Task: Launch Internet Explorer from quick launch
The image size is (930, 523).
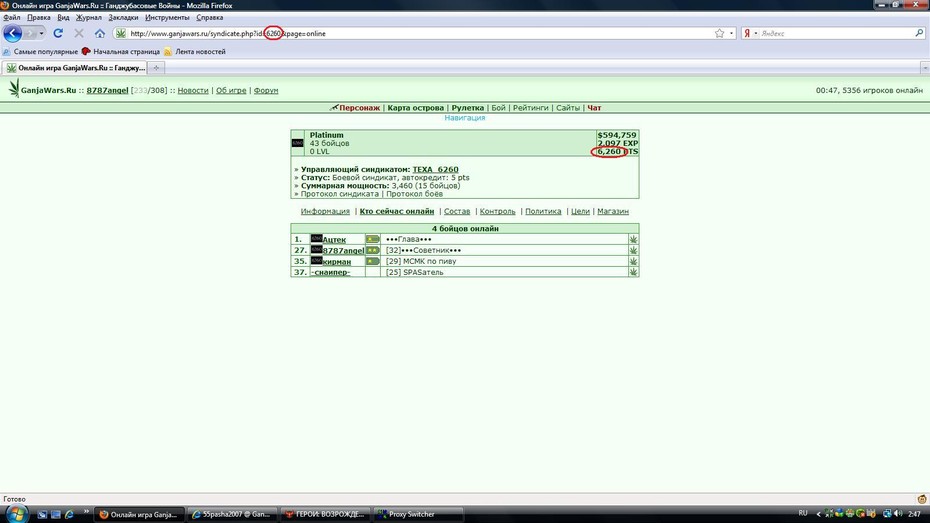Action: coord(69,514)
